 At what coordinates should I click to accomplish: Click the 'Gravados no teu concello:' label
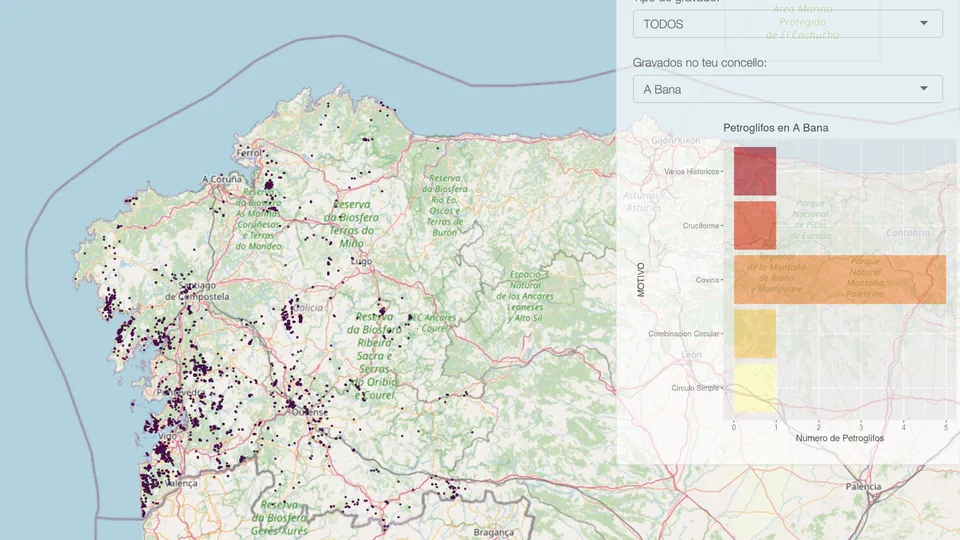click(699, 63)
